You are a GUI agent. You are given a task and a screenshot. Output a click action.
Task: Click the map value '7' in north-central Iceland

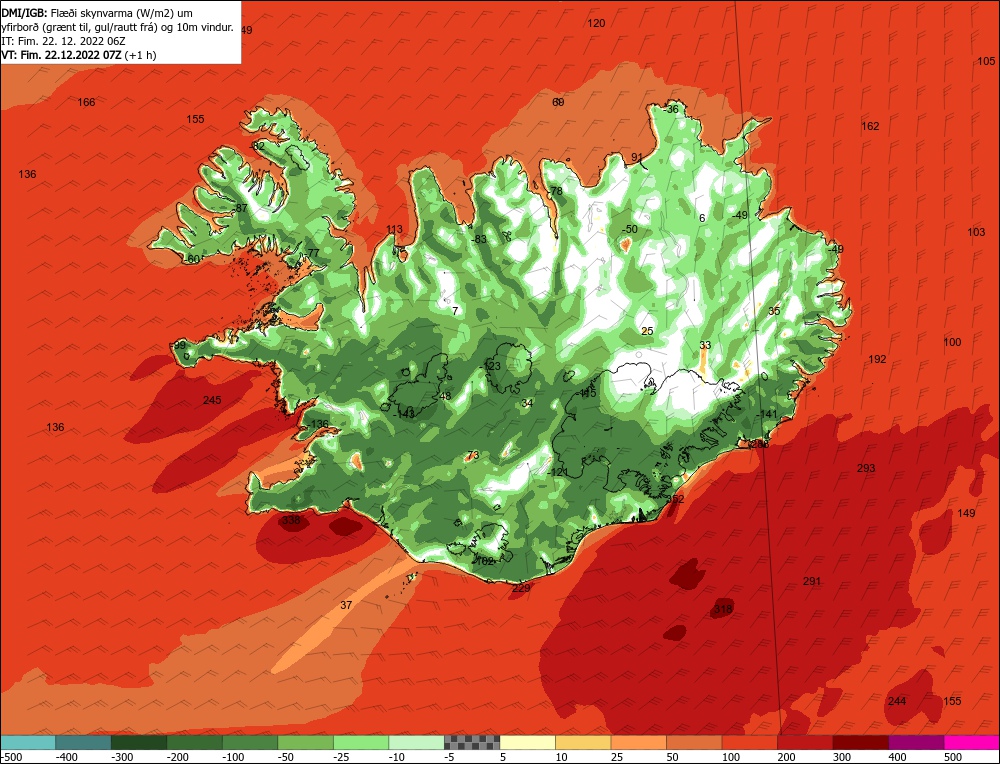tap(455, 311)
